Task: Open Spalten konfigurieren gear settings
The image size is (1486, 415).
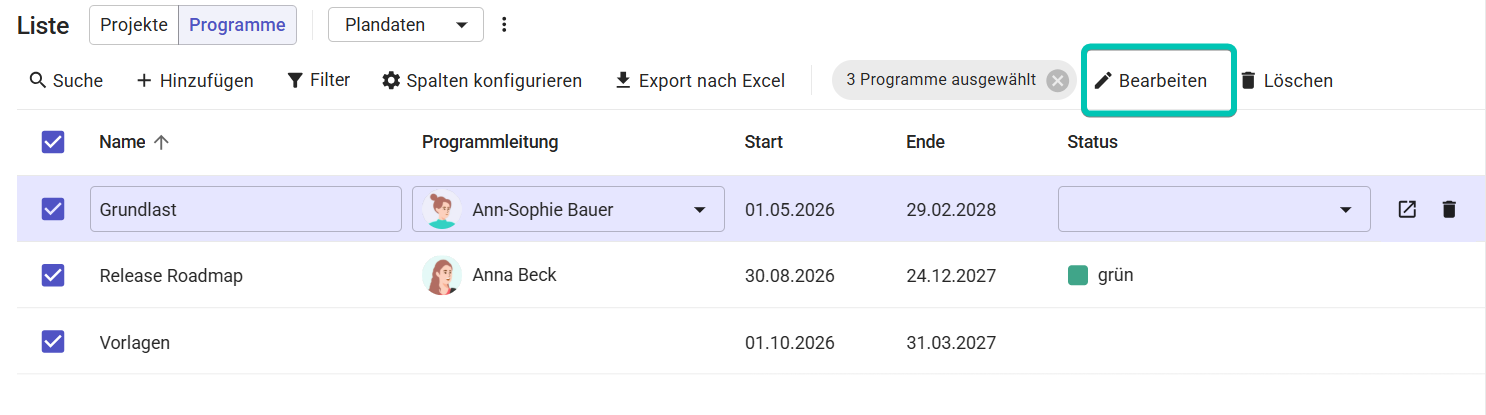Action: click(x=481, y=80)
